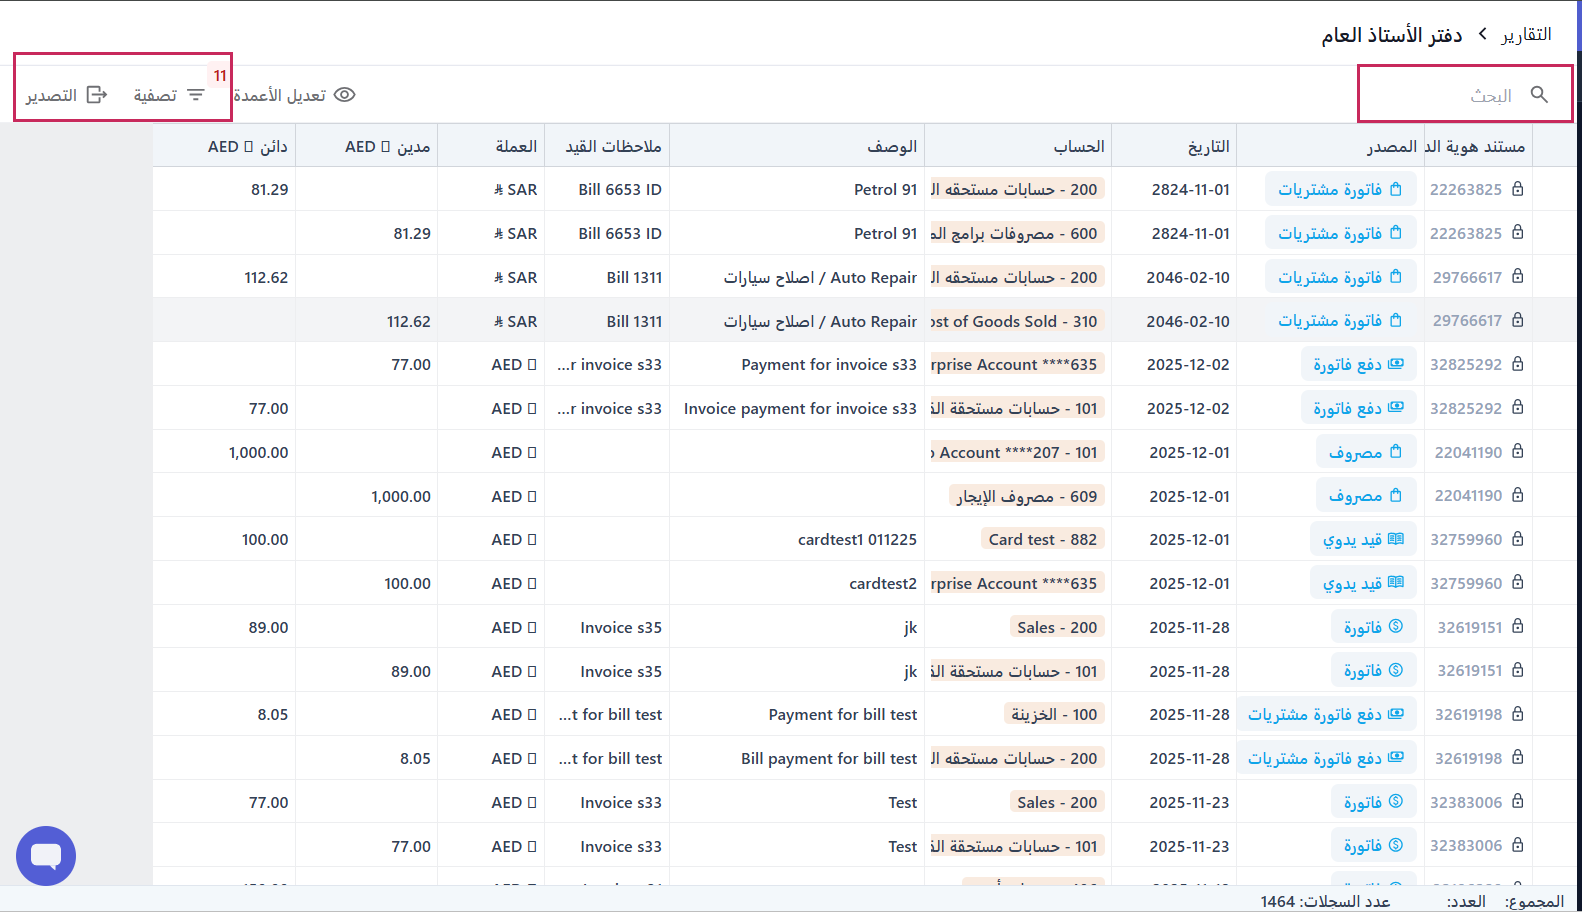Image resolution: width=1582 pixels, height=912 pixels.
Task: Click the search magnifier icon
Action: click(x=1539, y=94)
